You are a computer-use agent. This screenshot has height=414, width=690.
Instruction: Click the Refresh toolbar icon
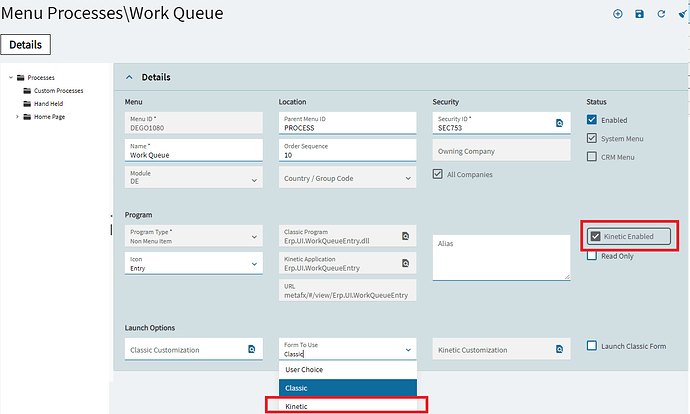pos(661,14)
